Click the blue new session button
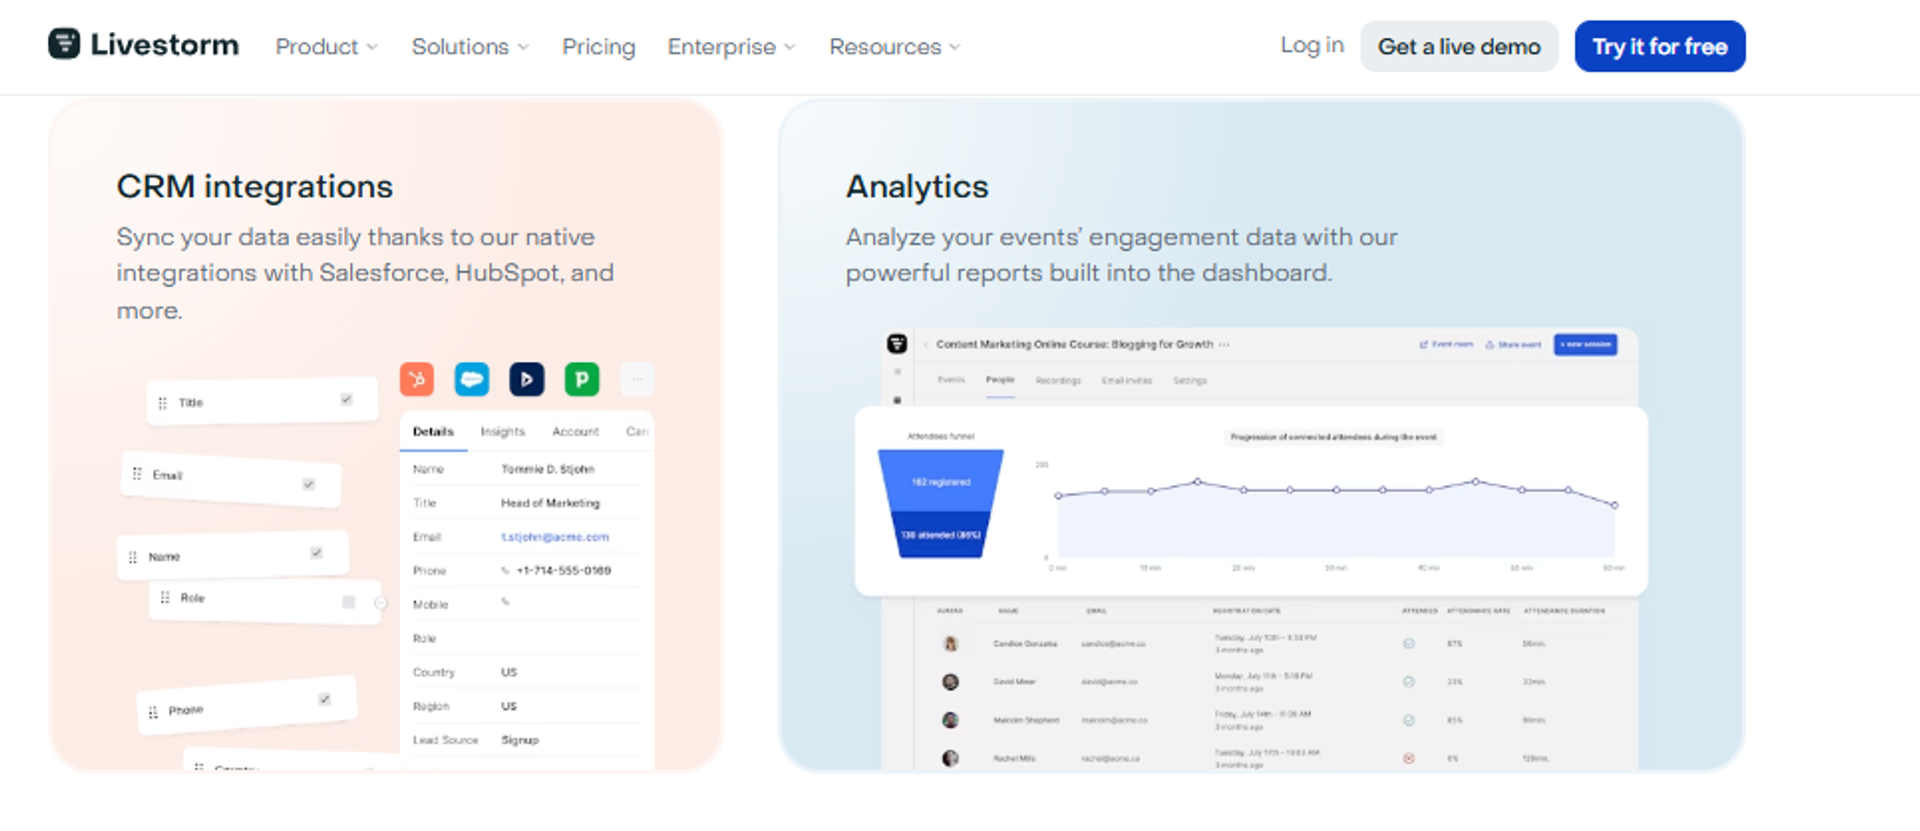This screenshot has height=831, width=1920. click(1585, 344)
